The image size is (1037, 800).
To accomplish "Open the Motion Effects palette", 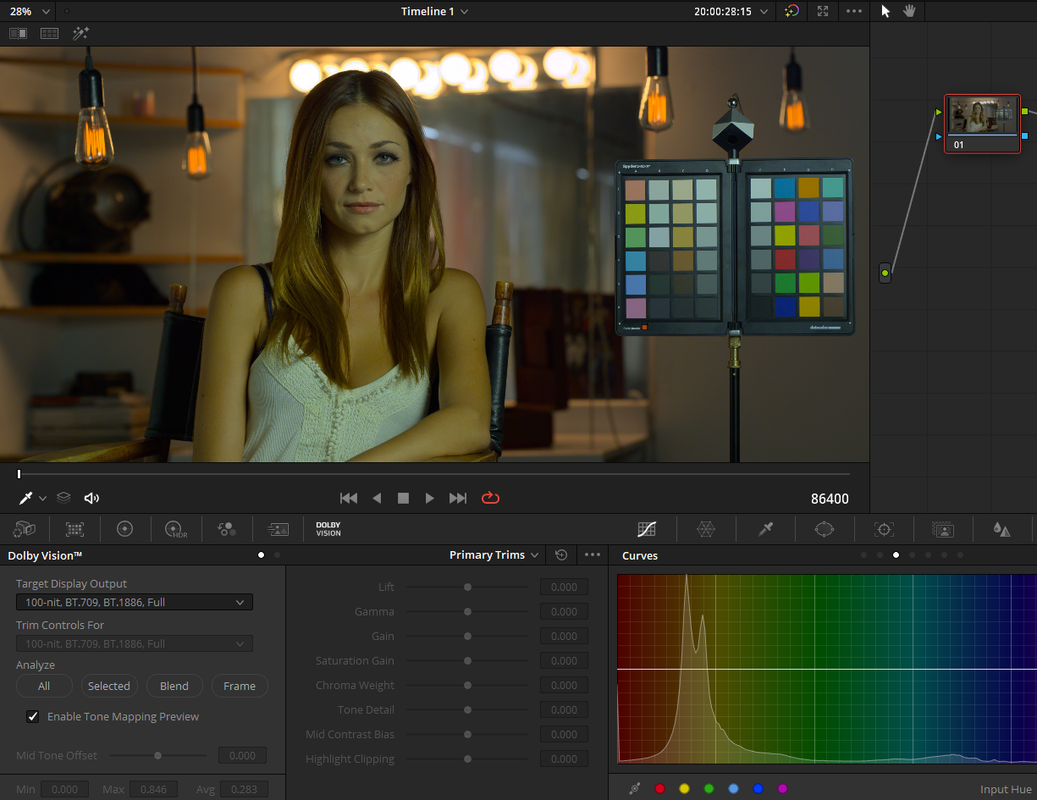I will click(278, 529).
